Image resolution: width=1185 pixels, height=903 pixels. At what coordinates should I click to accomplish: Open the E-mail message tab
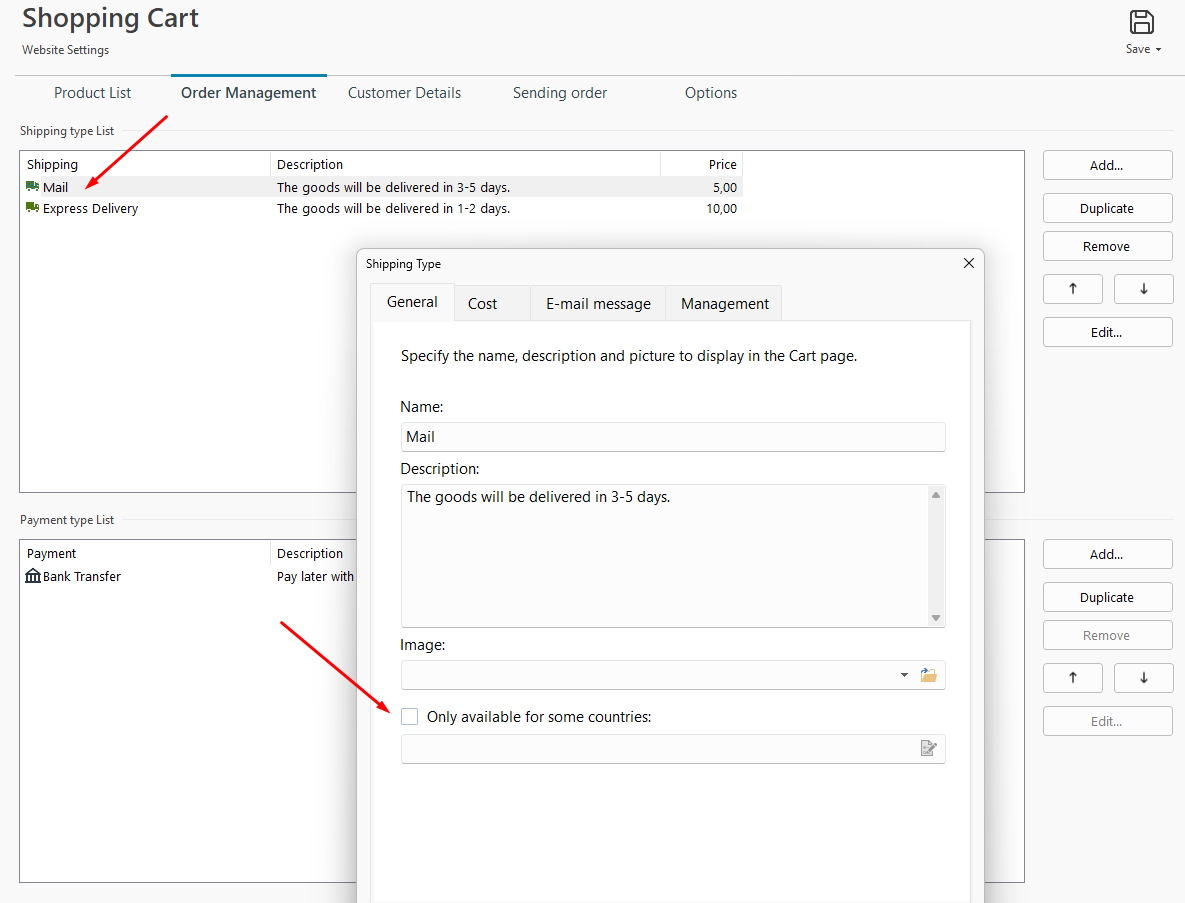tap(598, 304)
